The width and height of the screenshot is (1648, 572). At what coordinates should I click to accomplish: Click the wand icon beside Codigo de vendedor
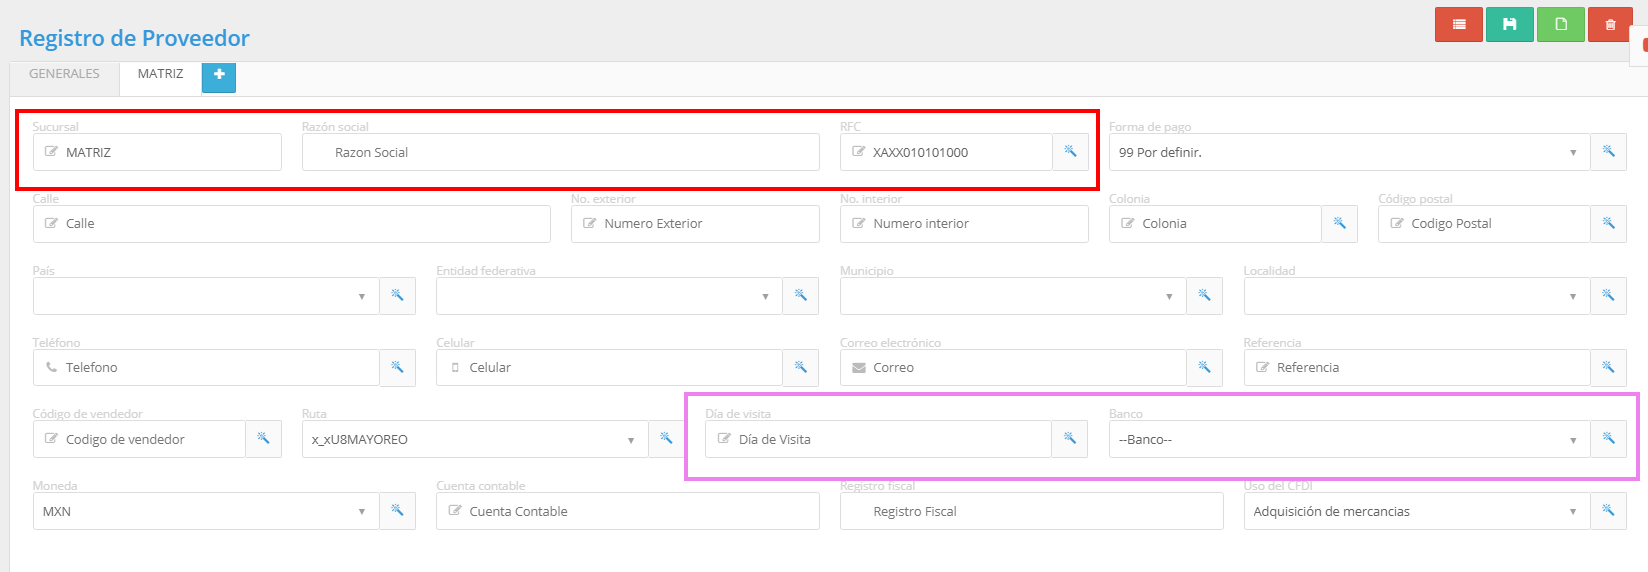point(263,439)
